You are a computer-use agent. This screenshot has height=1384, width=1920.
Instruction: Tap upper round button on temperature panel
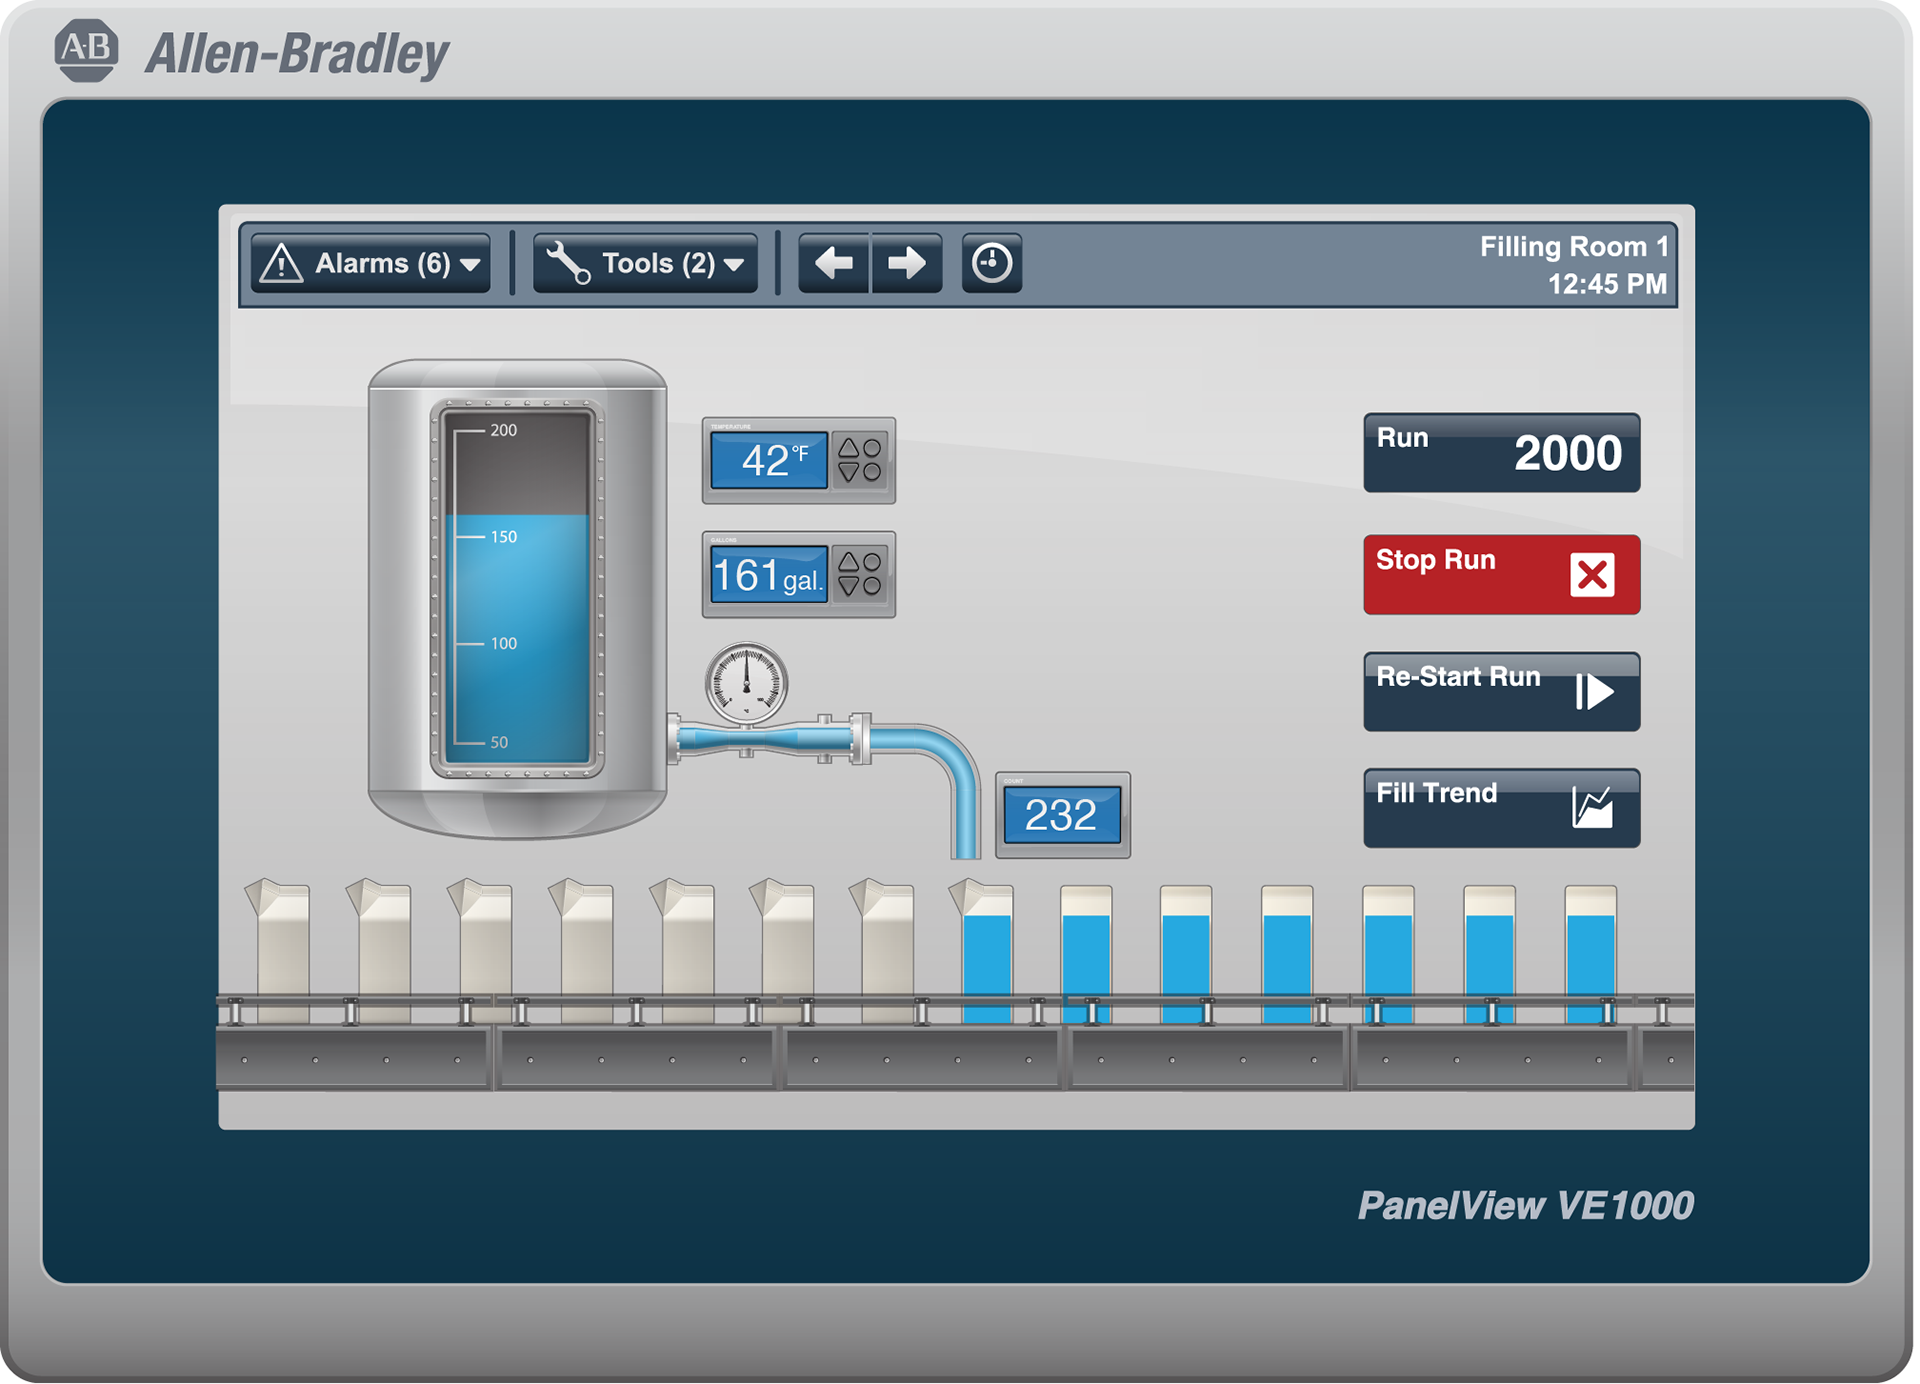point(872,449)
